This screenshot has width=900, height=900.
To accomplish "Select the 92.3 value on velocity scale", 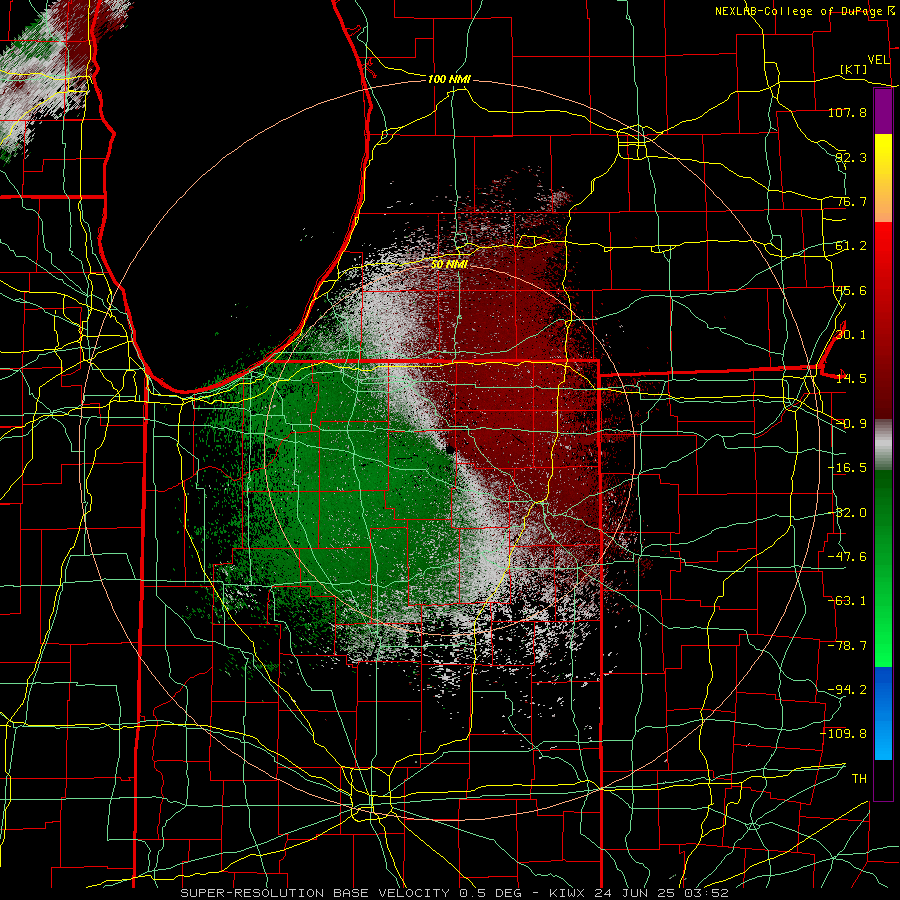I will tap(851, 157).
